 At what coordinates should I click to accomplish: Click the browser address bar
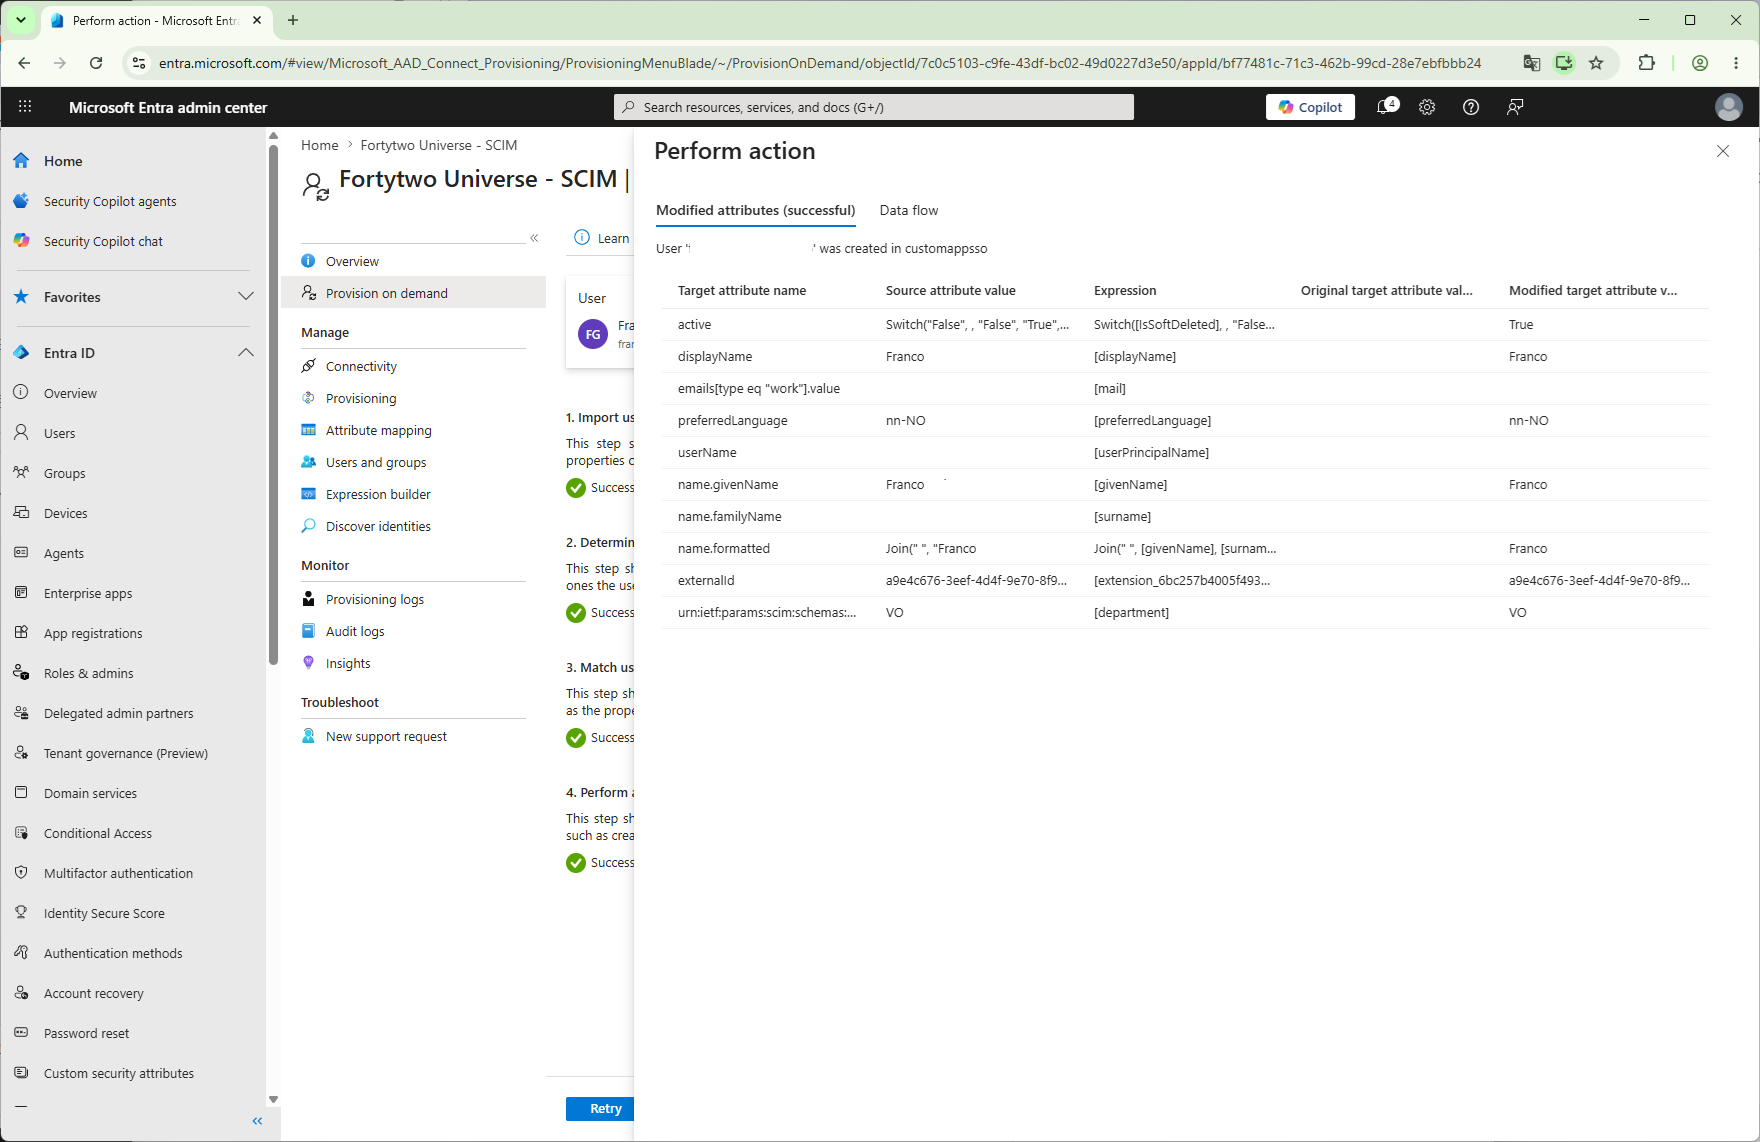point(820,63)
